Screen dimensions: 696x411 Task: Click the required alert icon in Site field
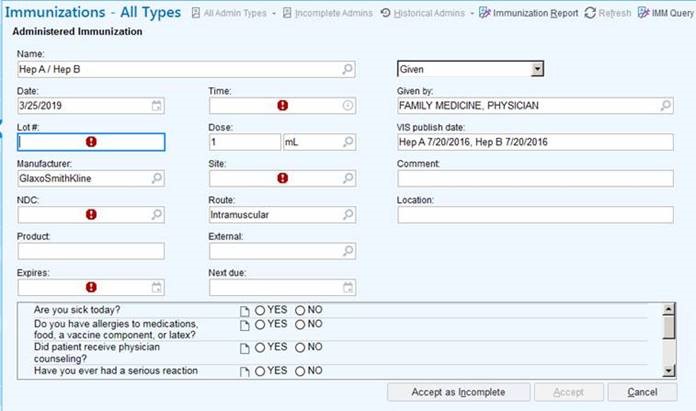coord(282,178)
